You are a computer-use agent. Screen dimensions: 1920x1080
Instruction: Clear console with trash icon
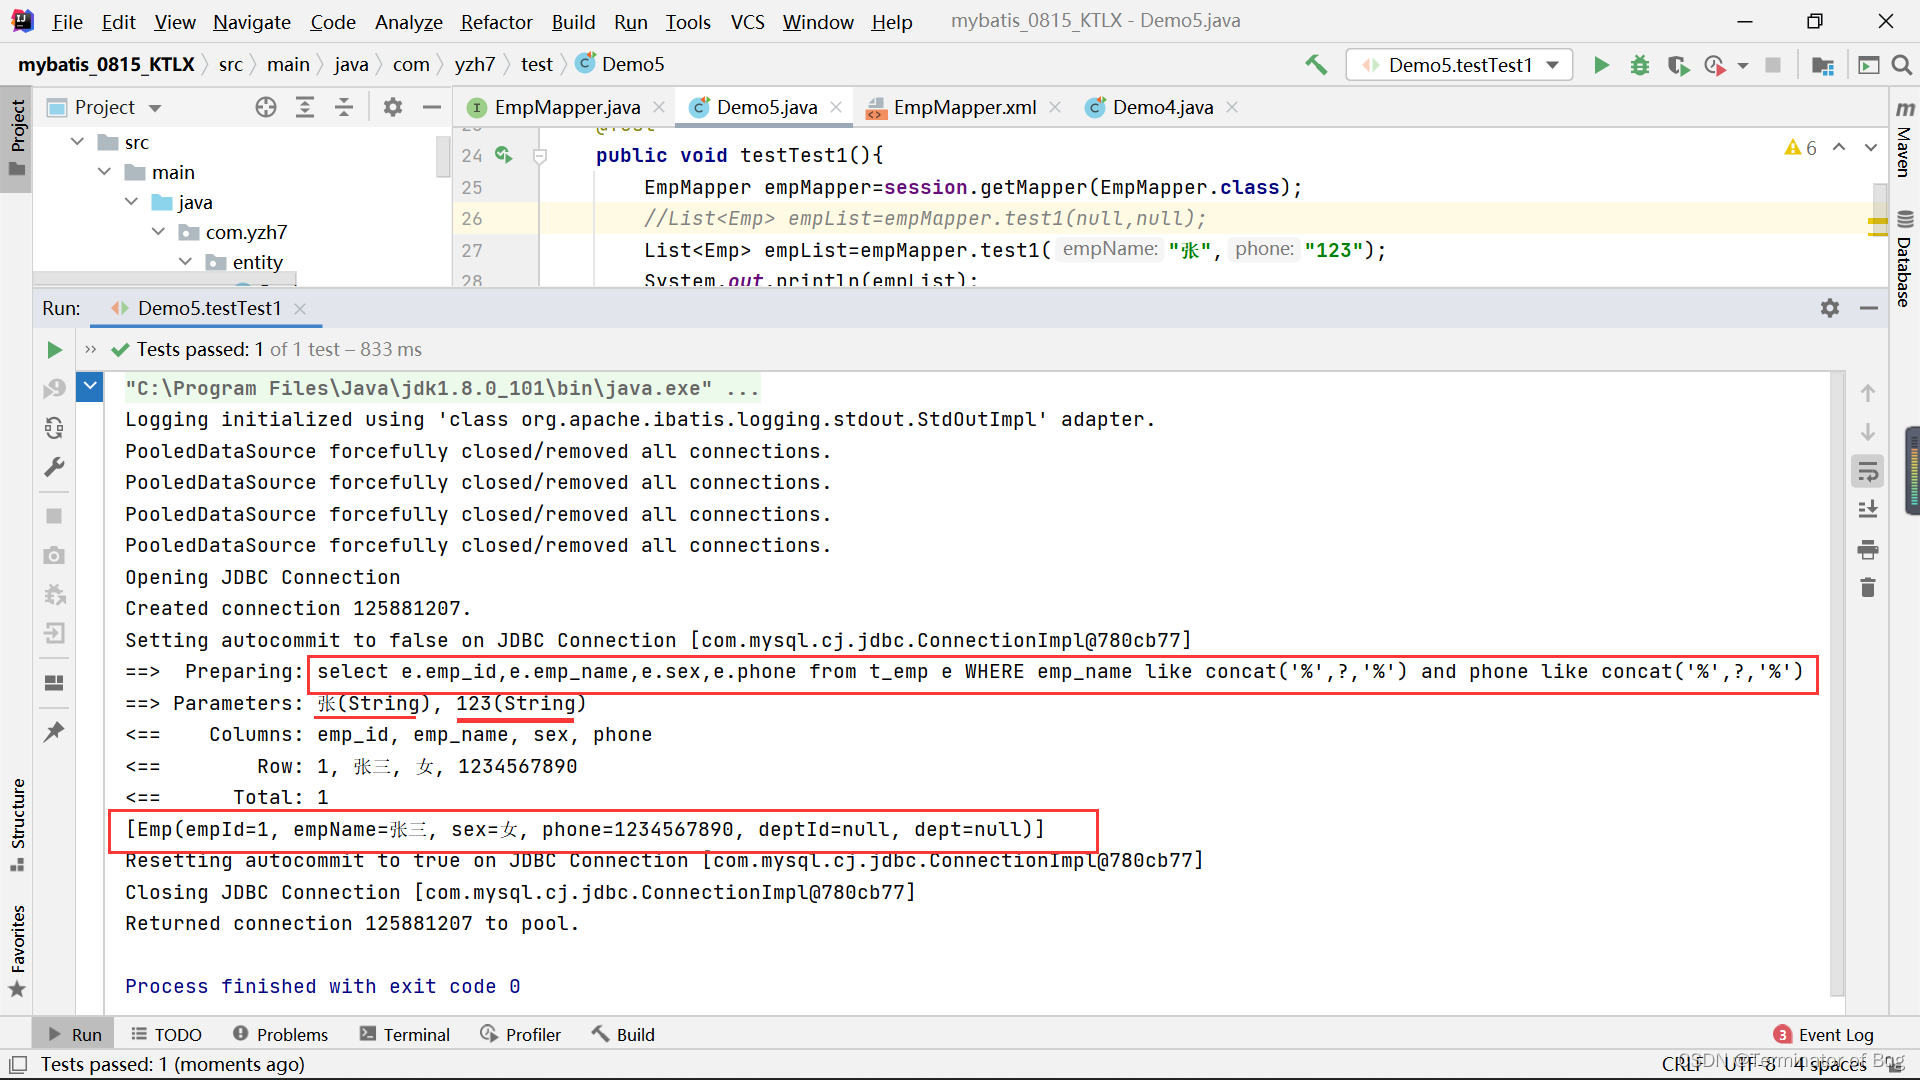click(x=1867, y=588)
